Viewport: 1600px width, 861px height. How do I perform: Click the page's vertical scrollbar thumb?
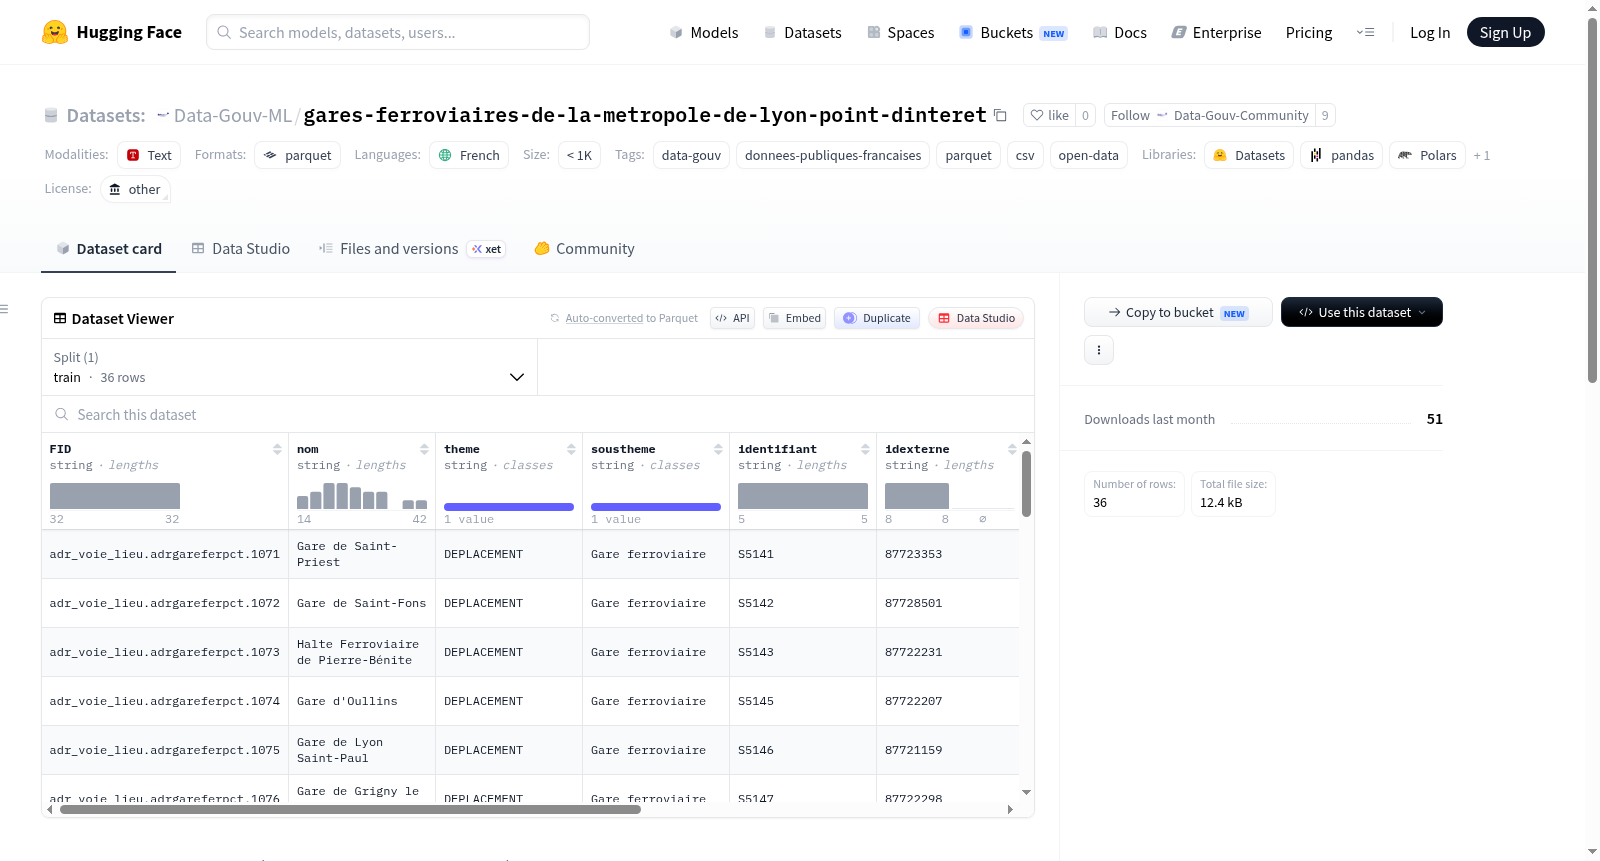point(1592,200)
